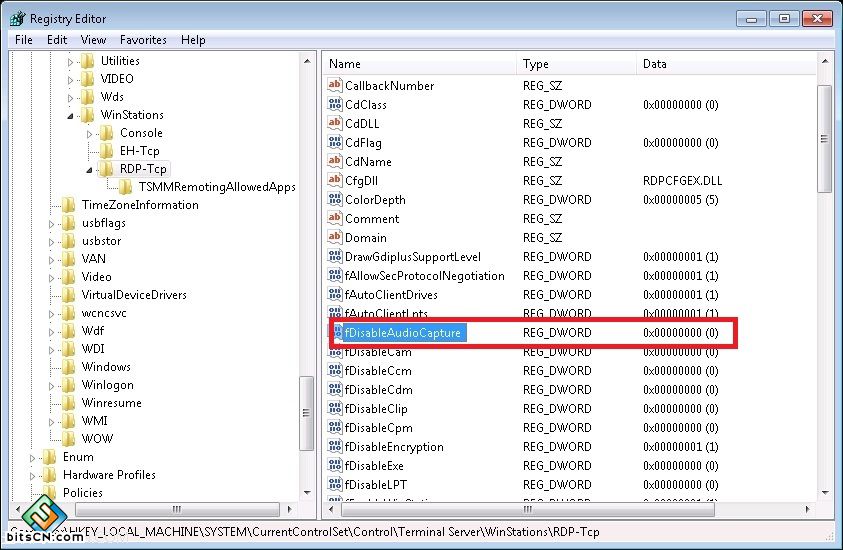
Task: Click the CdFlag DWORD value icon
Action: click(334, 142)
